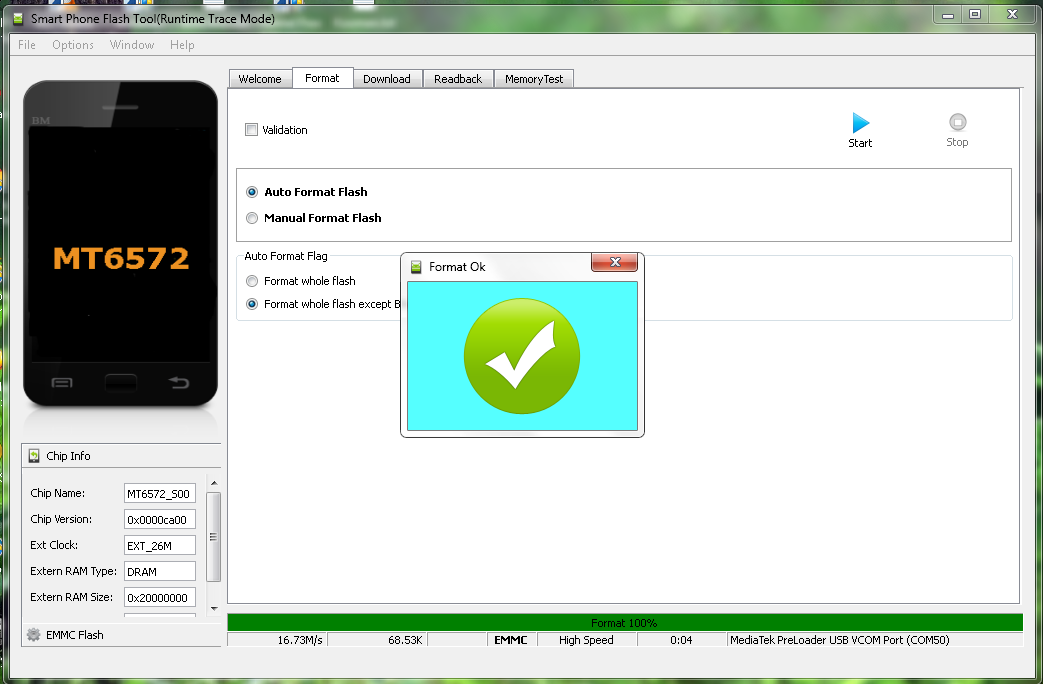Maximize the Flash Tool window

tap(975, 14)
